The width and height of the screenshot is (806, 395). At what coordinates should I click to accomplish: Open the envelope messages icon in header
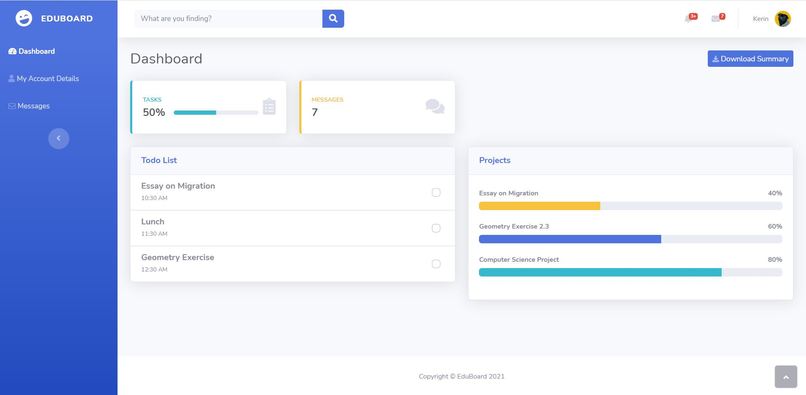pyautogui.click(x=718, y=19)
